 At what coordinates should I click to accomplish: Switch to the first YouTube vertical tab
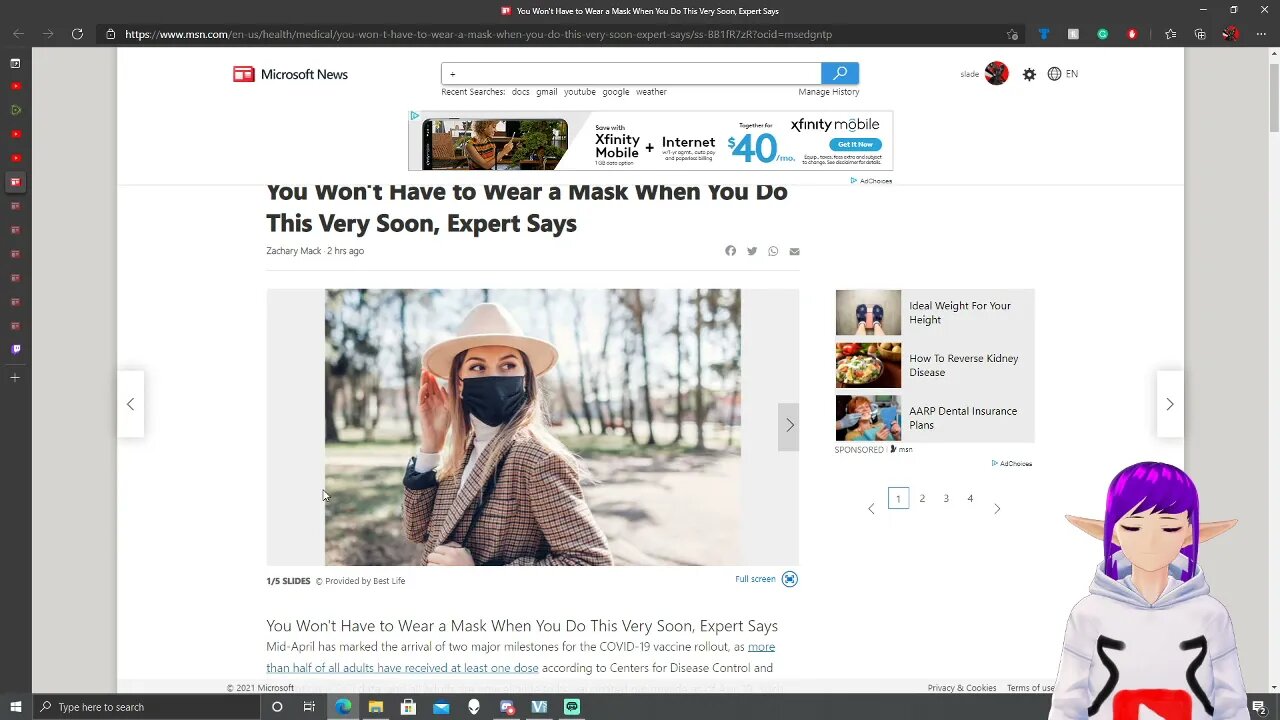tap(15, 86)
